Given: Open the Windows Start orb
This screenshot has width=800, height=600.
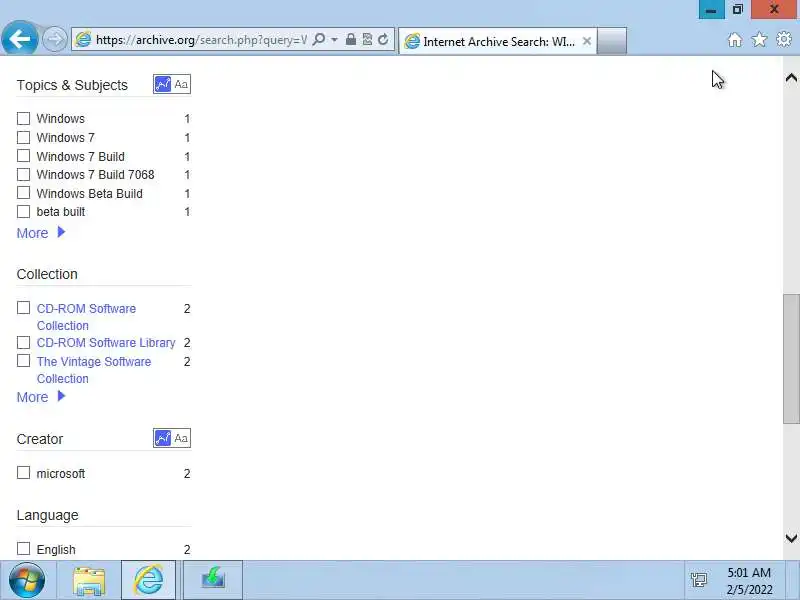Looking at the screenshot, I should pyautogui.click(x=27, y=580).
